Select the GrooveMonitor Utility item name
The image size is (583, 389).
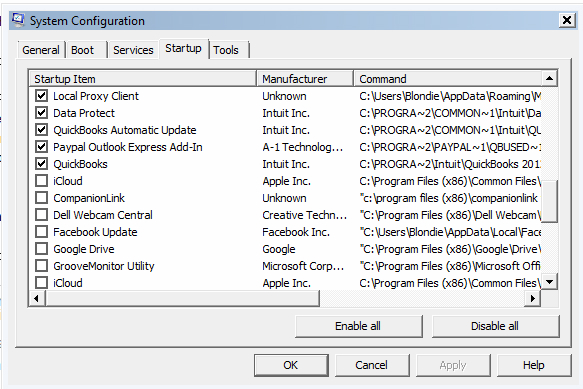[104, 266]
